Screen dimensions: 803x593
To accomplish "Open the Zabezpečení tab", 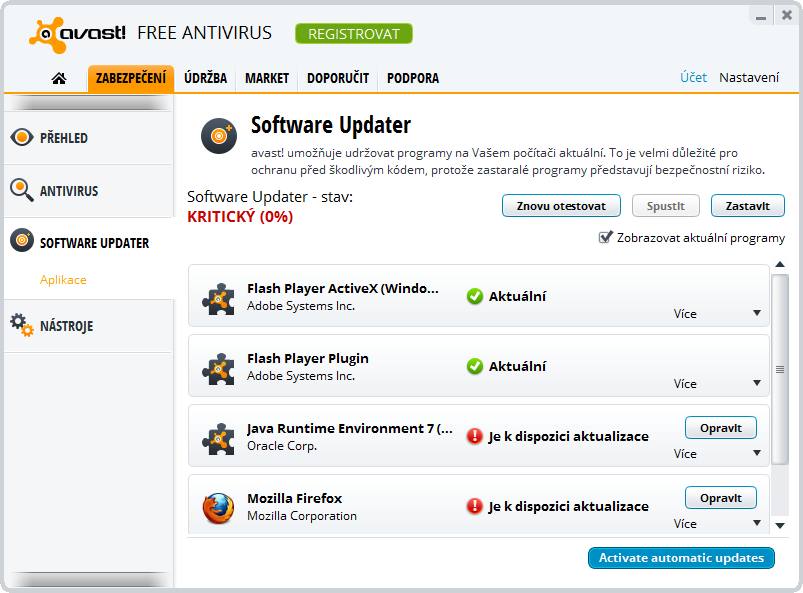I will (131, 78).
